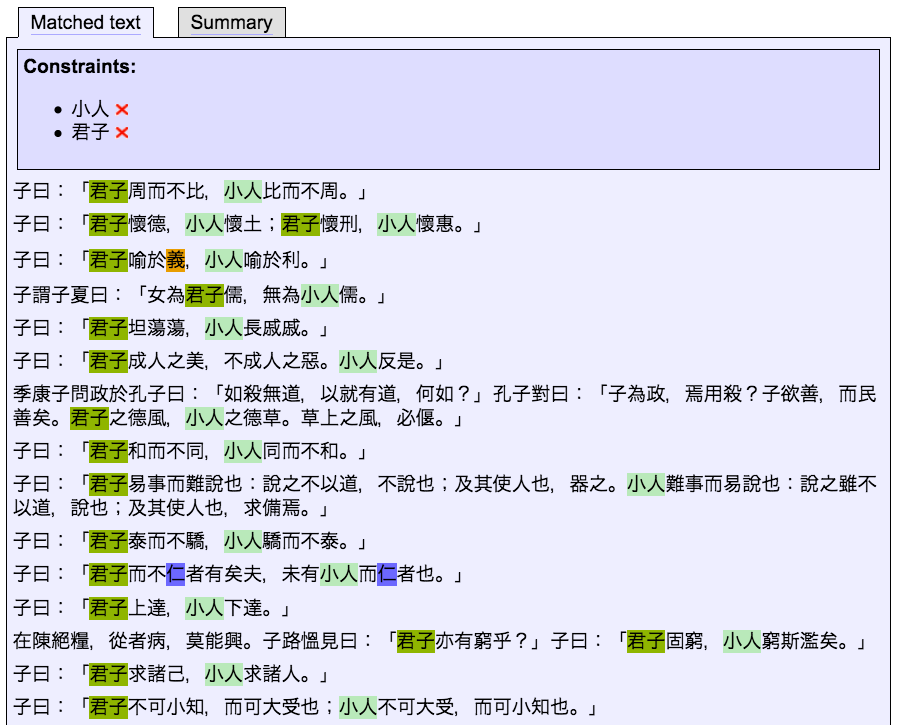Switch to the Summary tab
The image size is (898, 725).
[x=231, y=22]
